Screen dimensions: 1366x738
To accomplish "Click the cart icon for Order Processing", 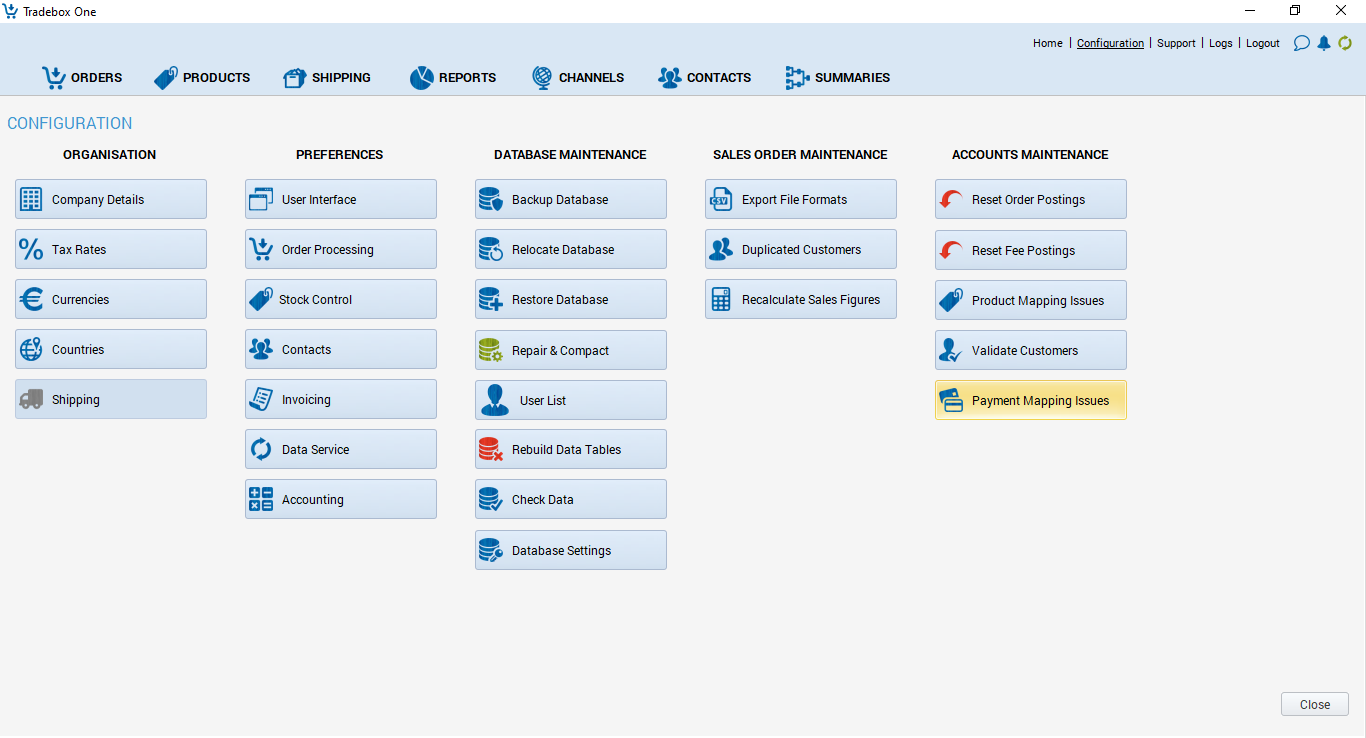I will [261, 249].
